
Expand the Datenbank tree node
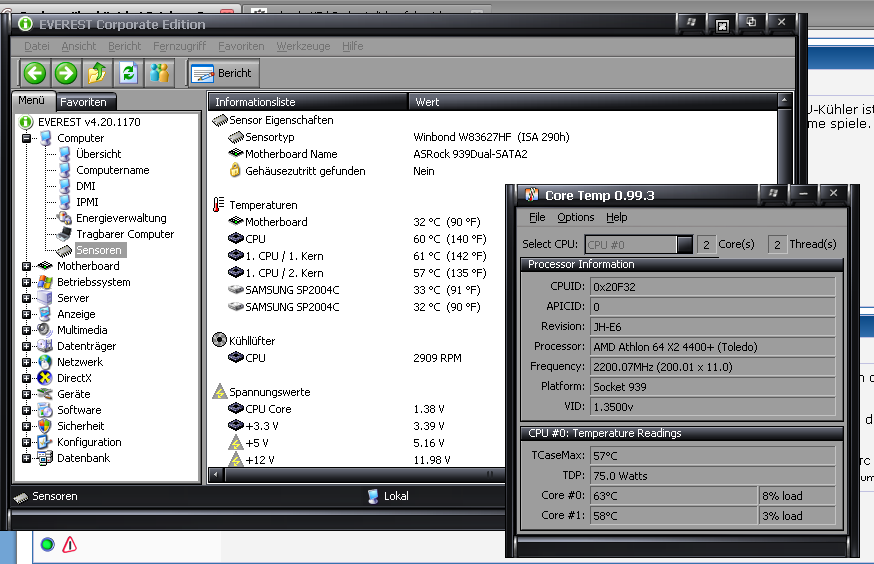pyautogui.click(x=26, y=458)
